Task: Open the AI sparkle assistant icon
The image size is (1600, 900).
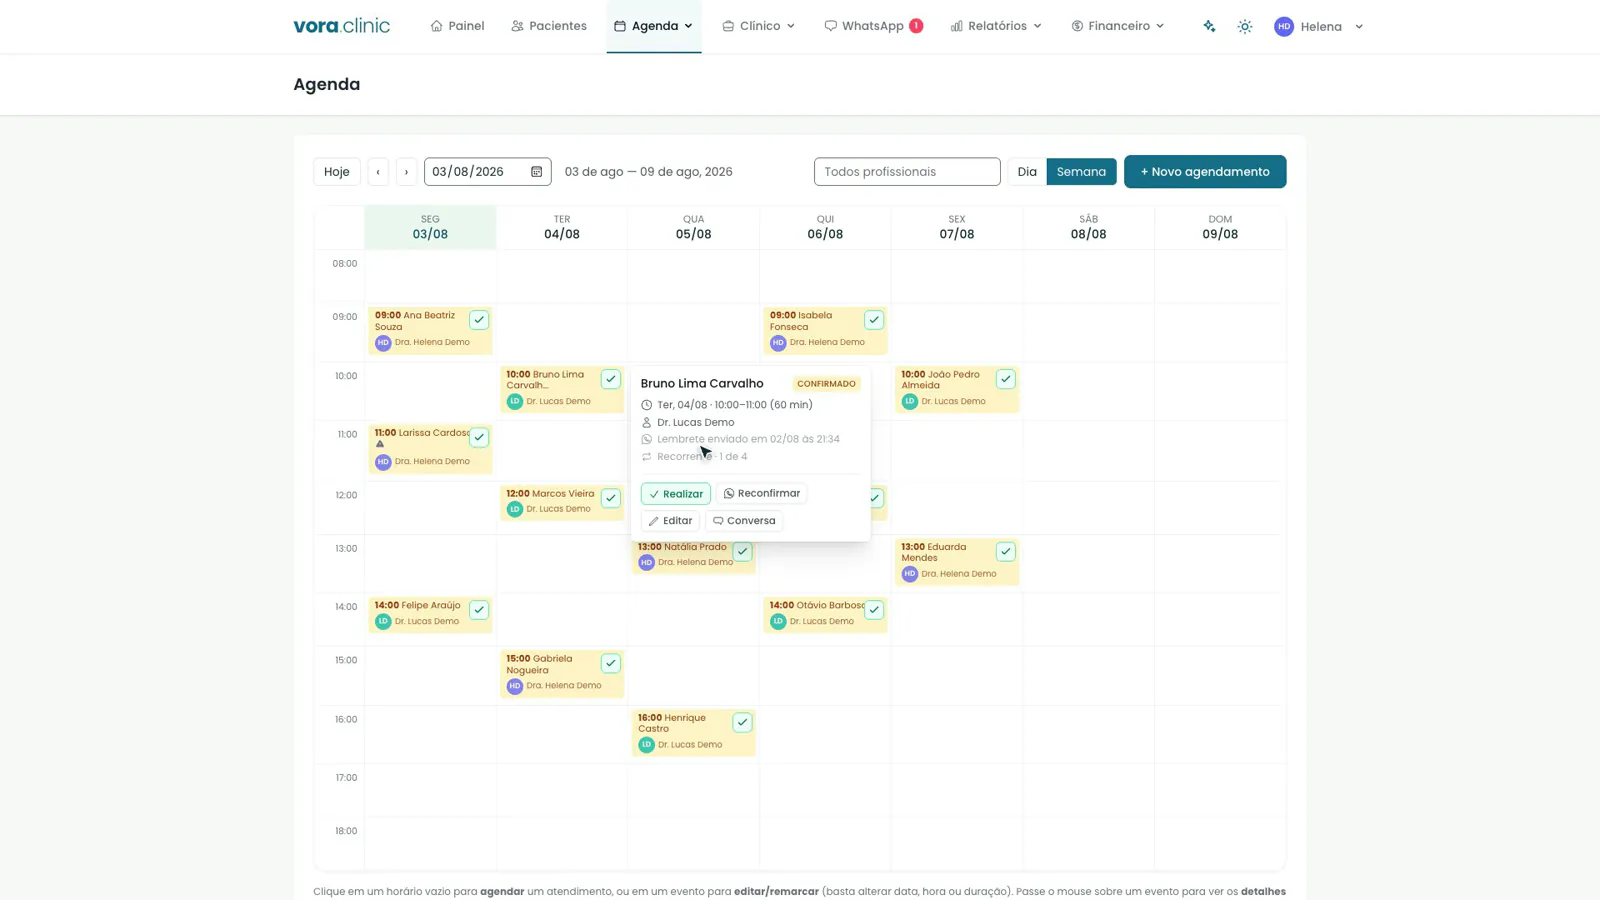Action: pyautogui.click(x=1209, y=26)
